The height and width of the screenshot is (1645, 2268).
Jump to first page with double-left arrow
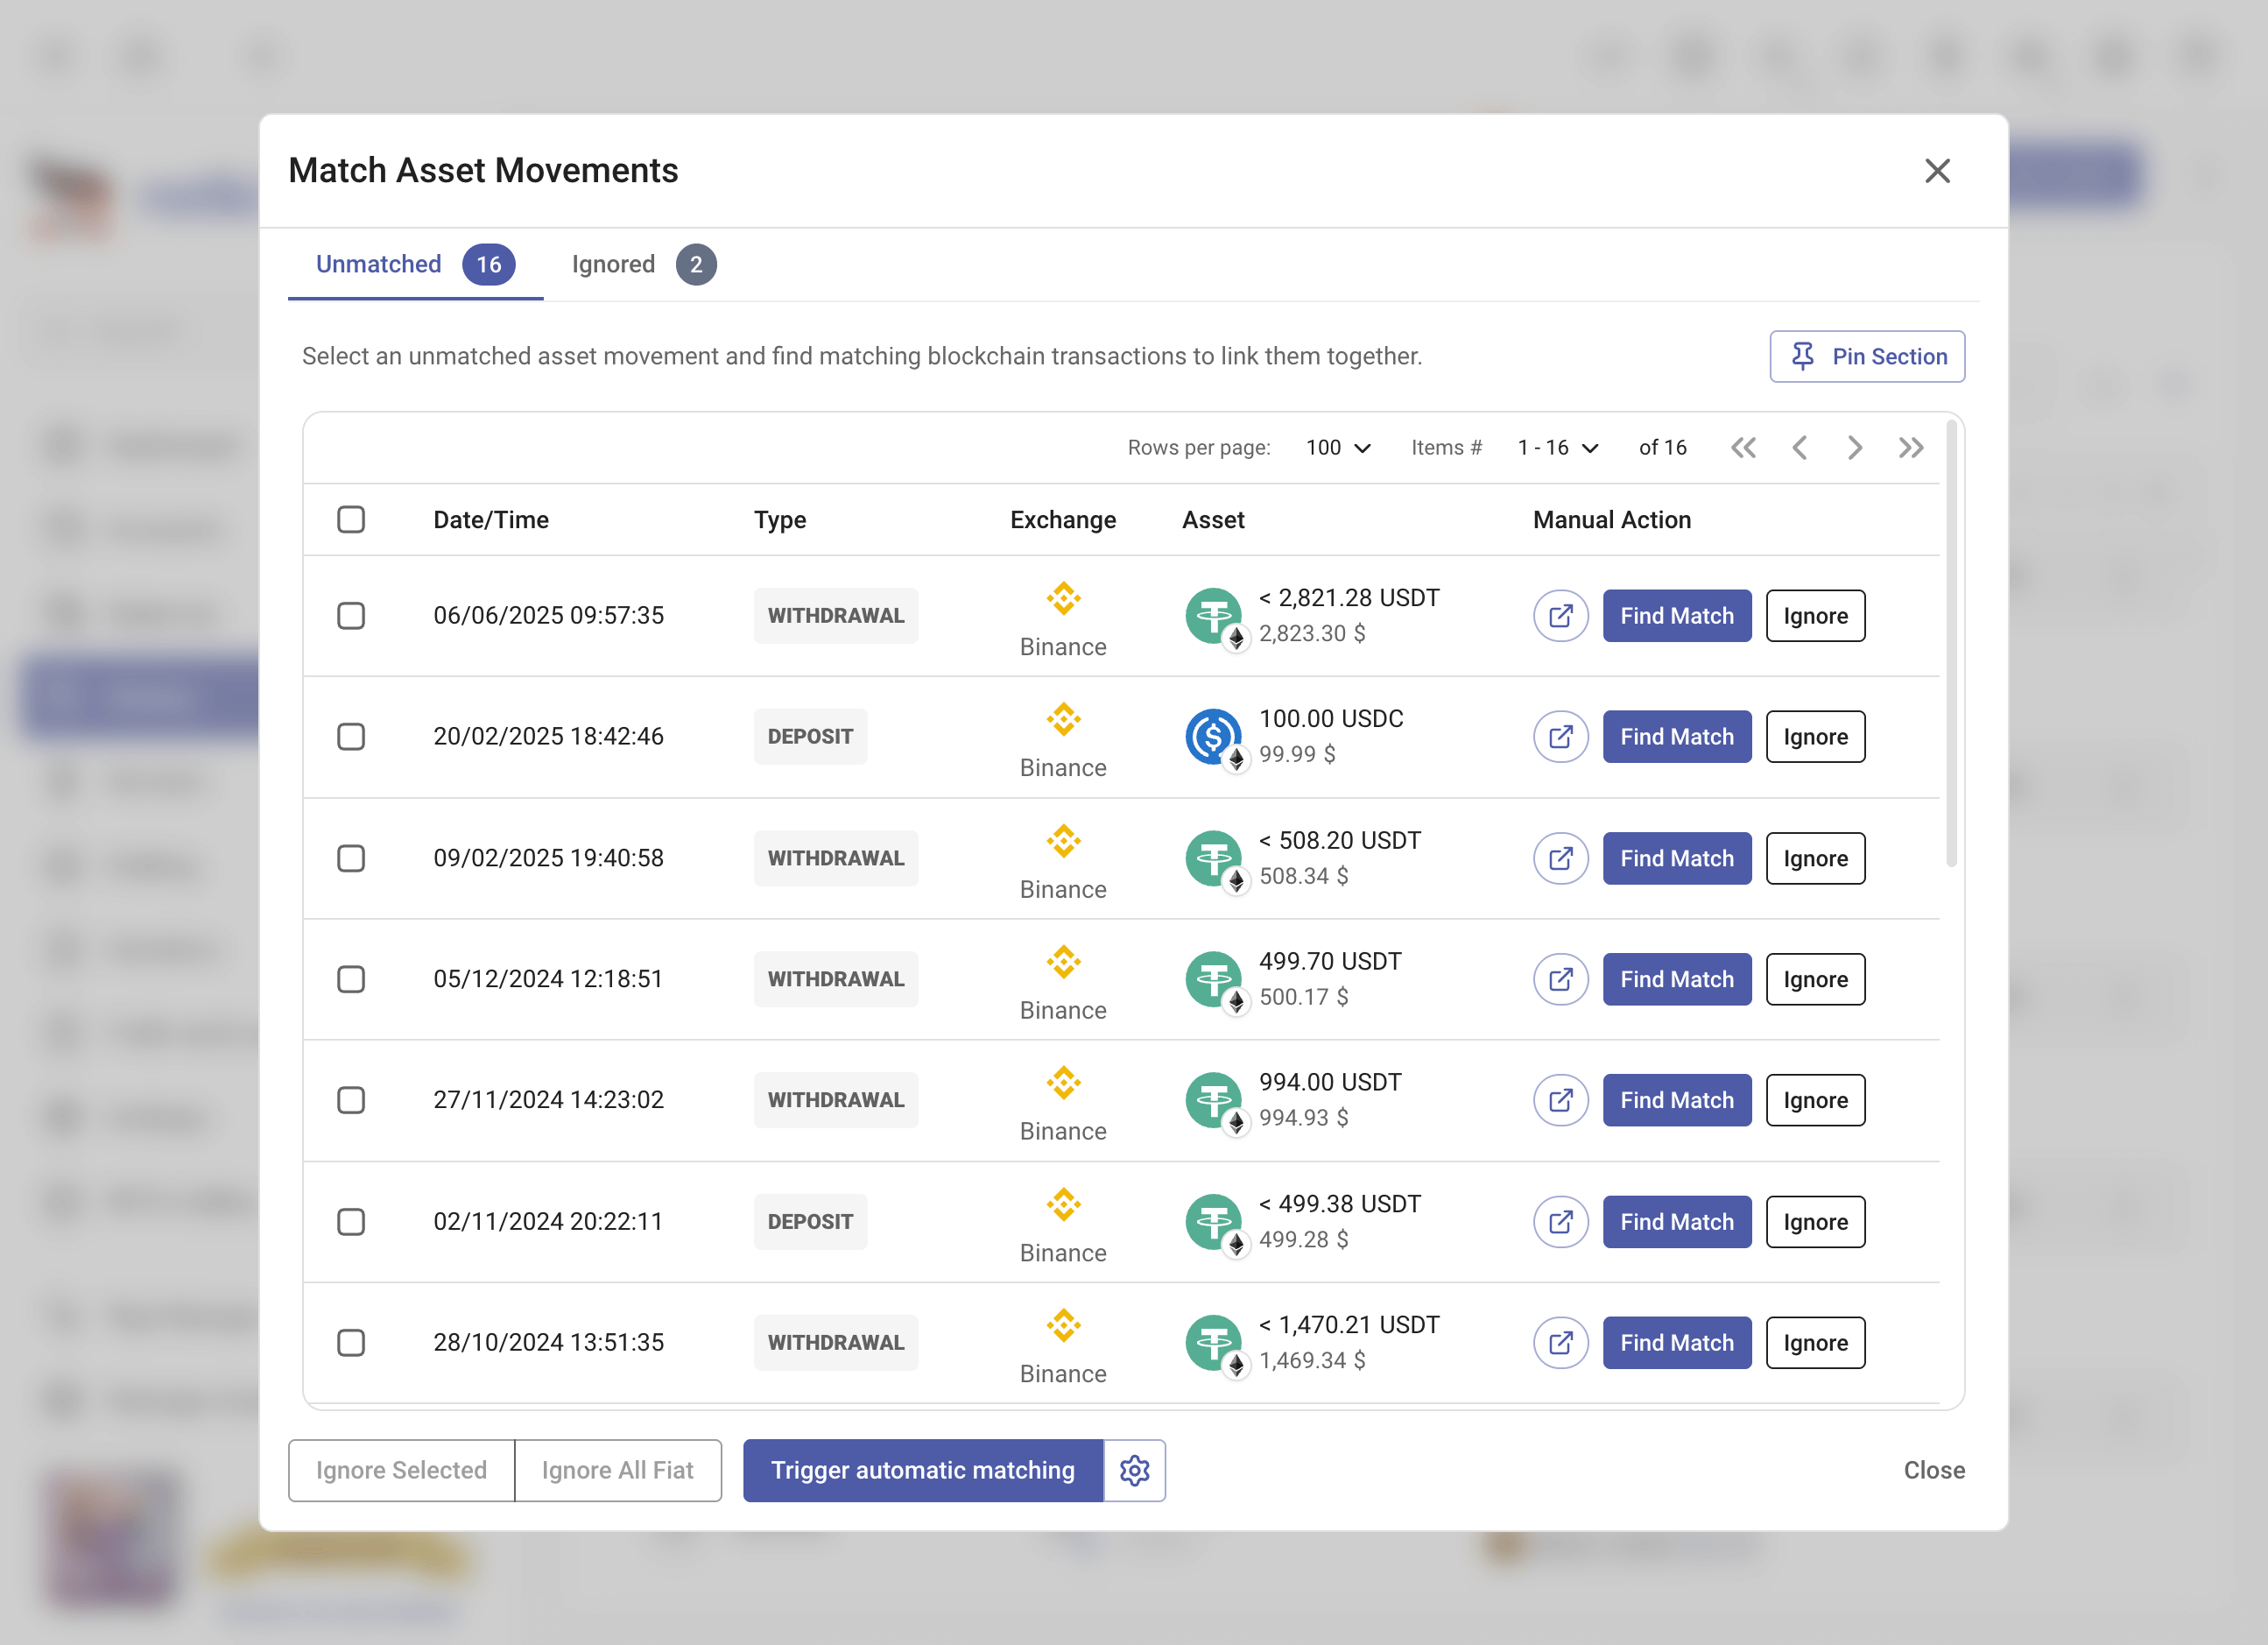pos(1744,447)
